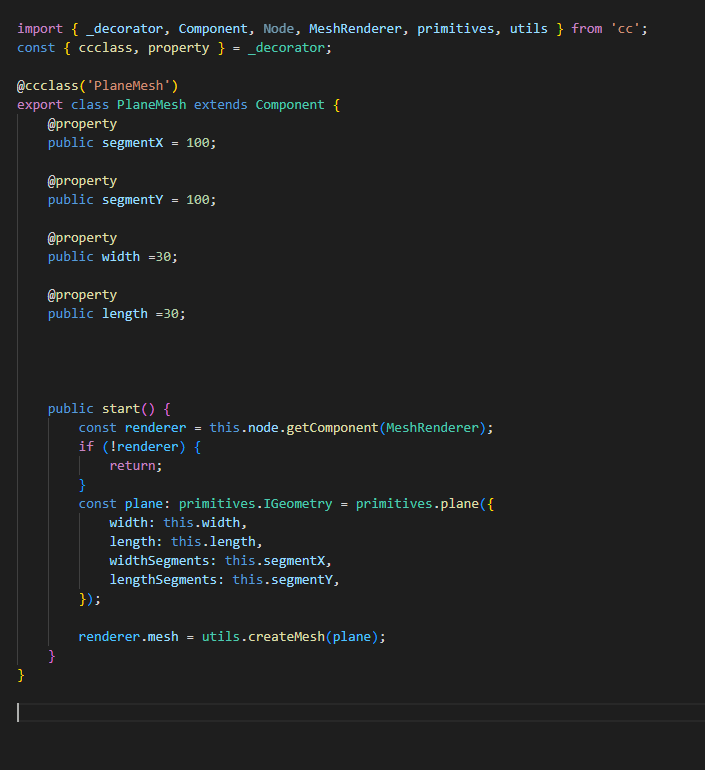Viewport: 705px width, 770px height.
Task: Click '!renderer' inside the if condition
Action: coord(144,446)
